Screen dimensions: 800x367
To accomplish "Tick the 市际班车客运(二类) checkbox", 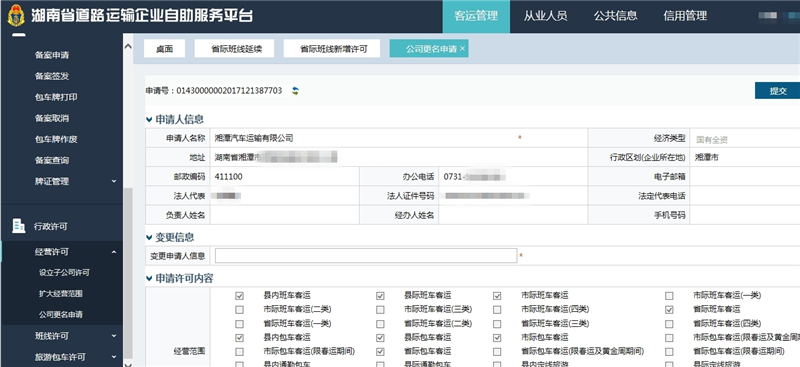I will (x=239, y=310).
